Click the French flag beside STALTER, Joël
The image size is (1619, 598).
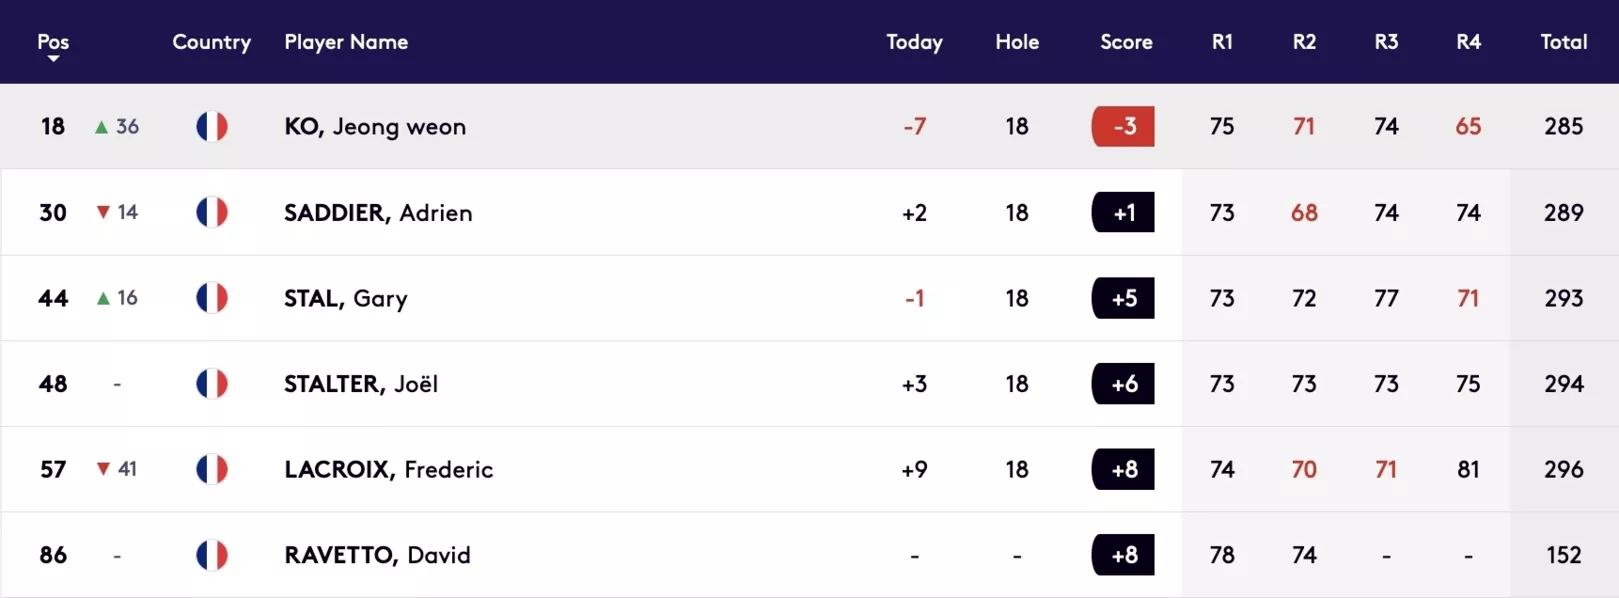tap(212, 384)
